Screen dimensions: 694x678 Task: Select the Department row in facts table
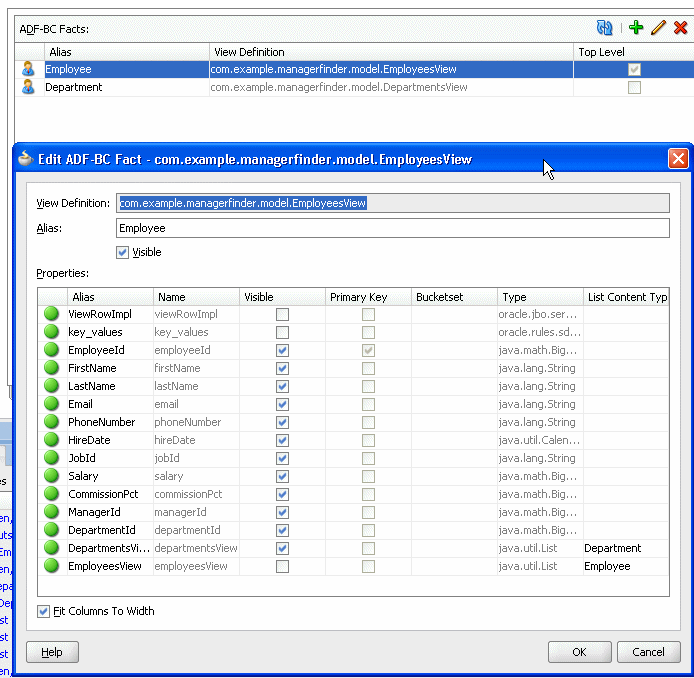point(300,88)
